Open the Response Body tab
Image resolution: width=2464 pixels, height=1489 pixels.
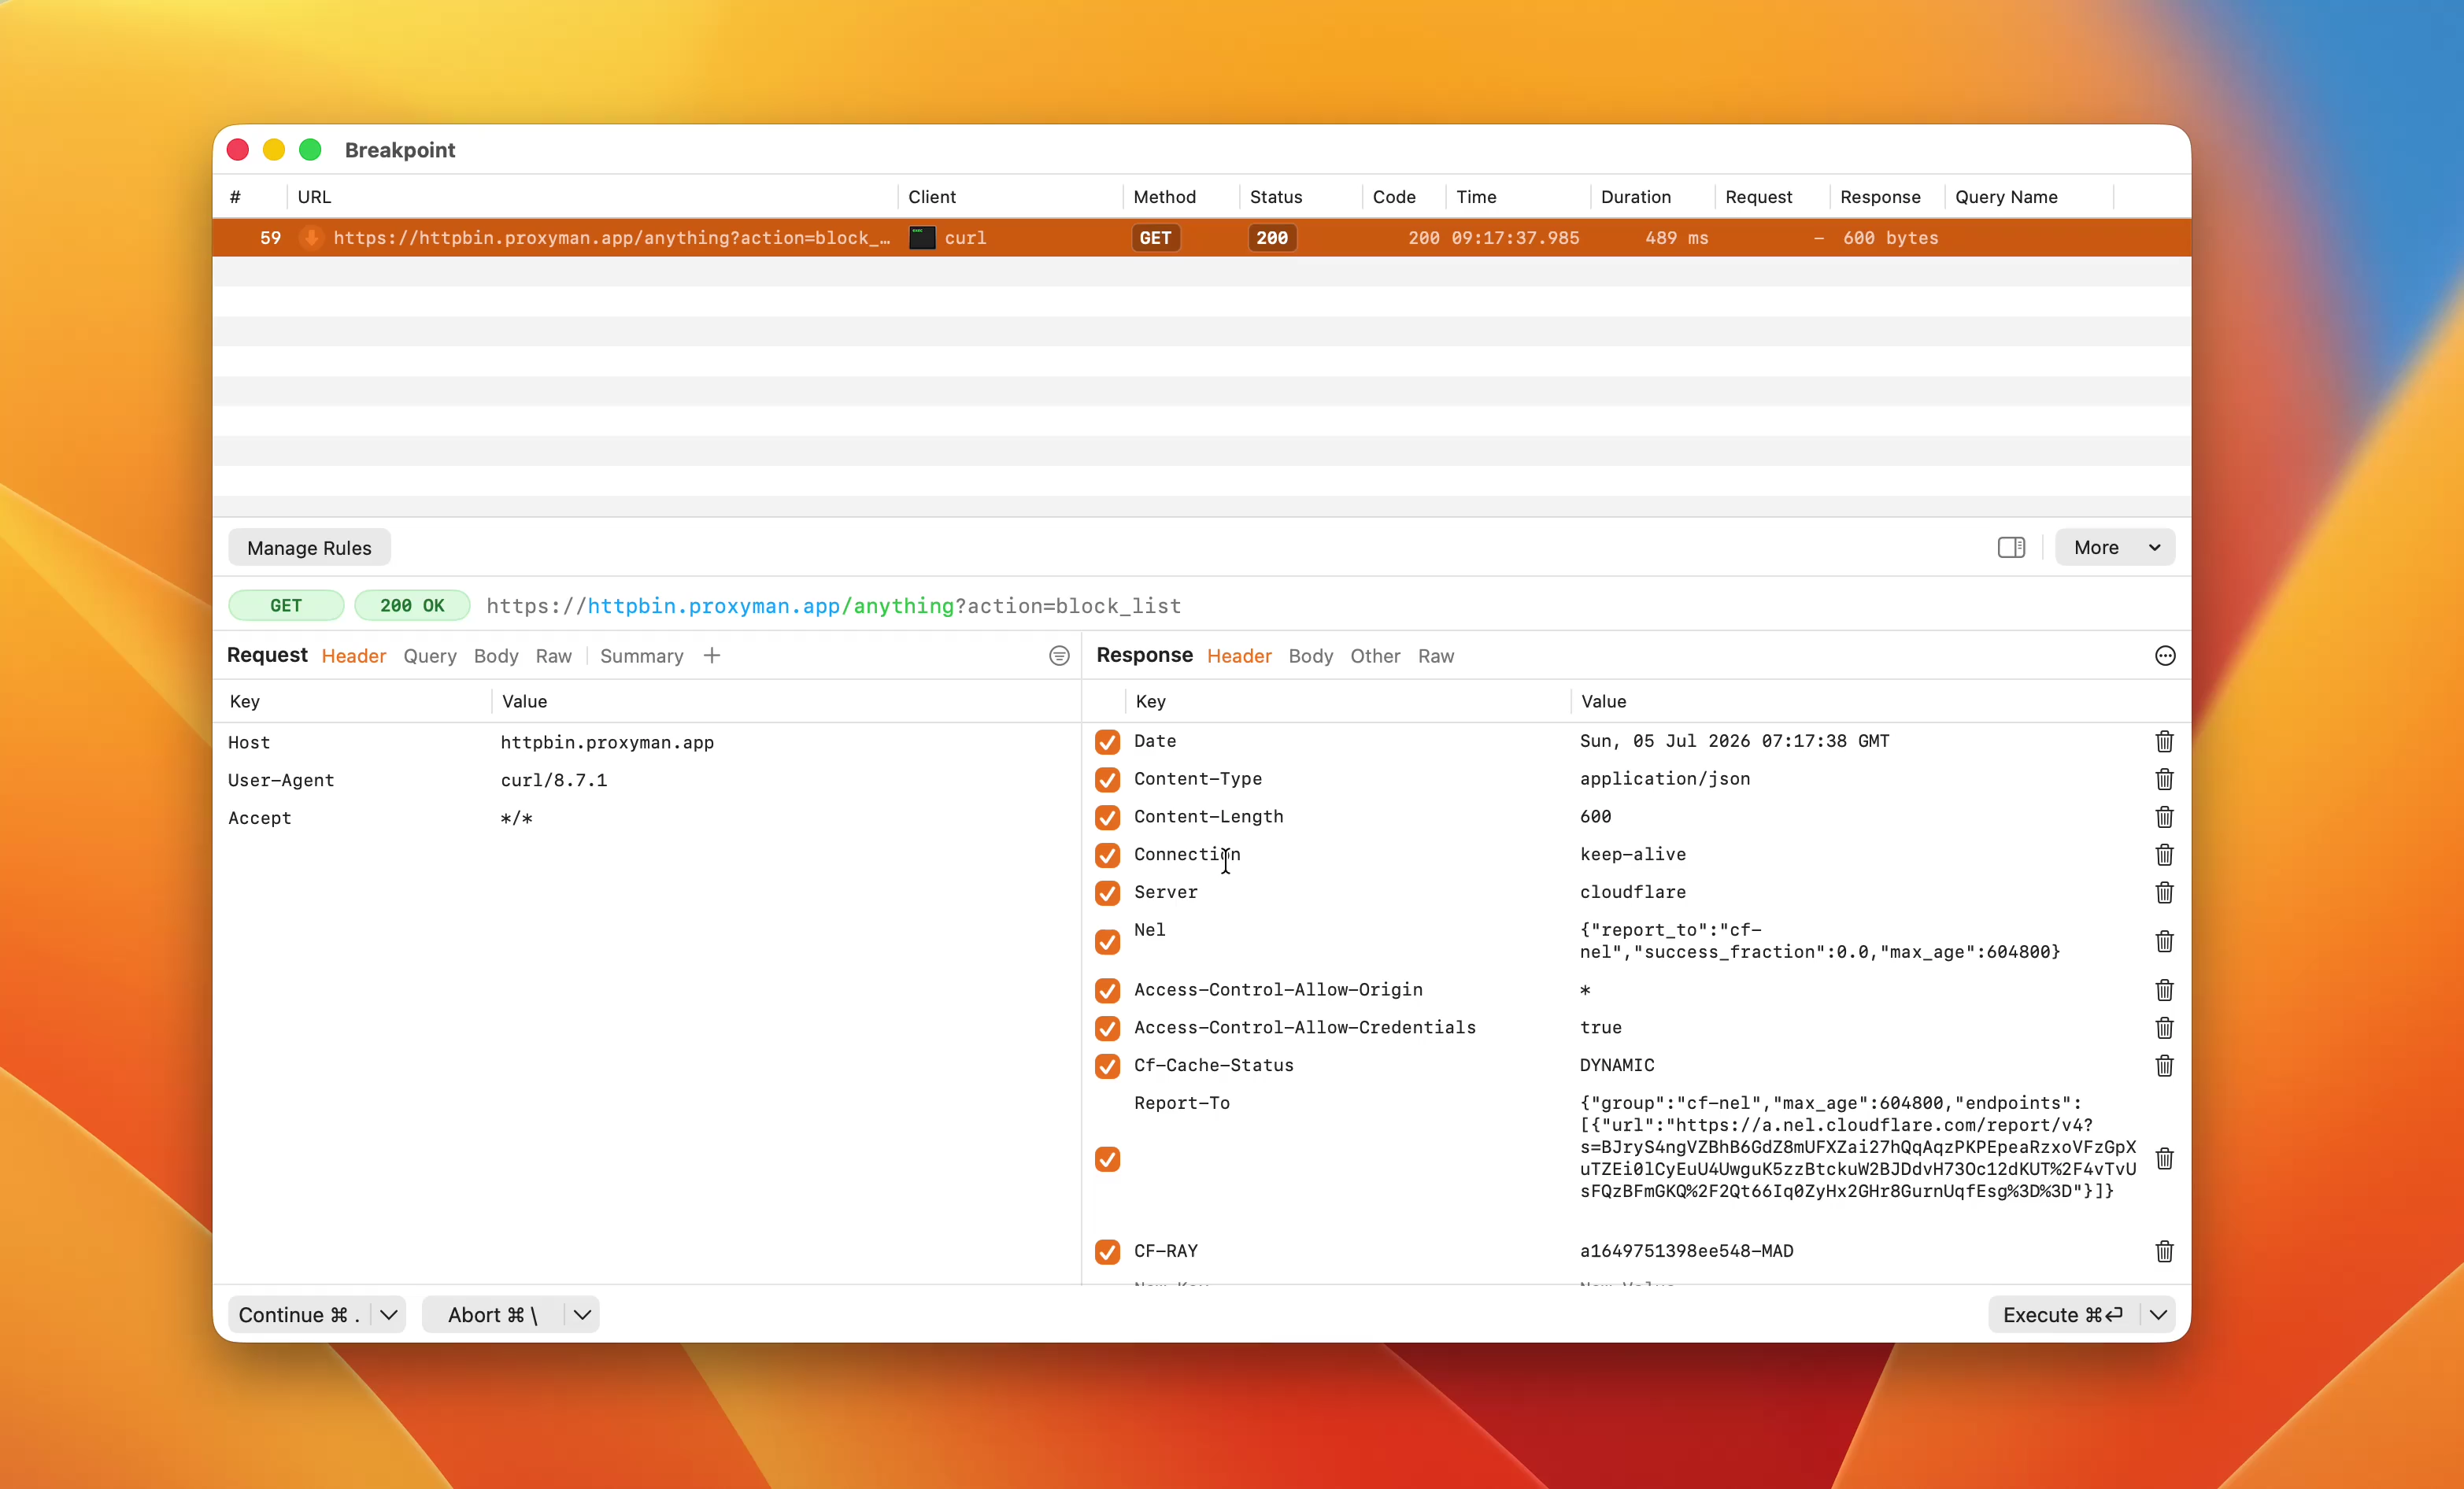coord(1310,656)
